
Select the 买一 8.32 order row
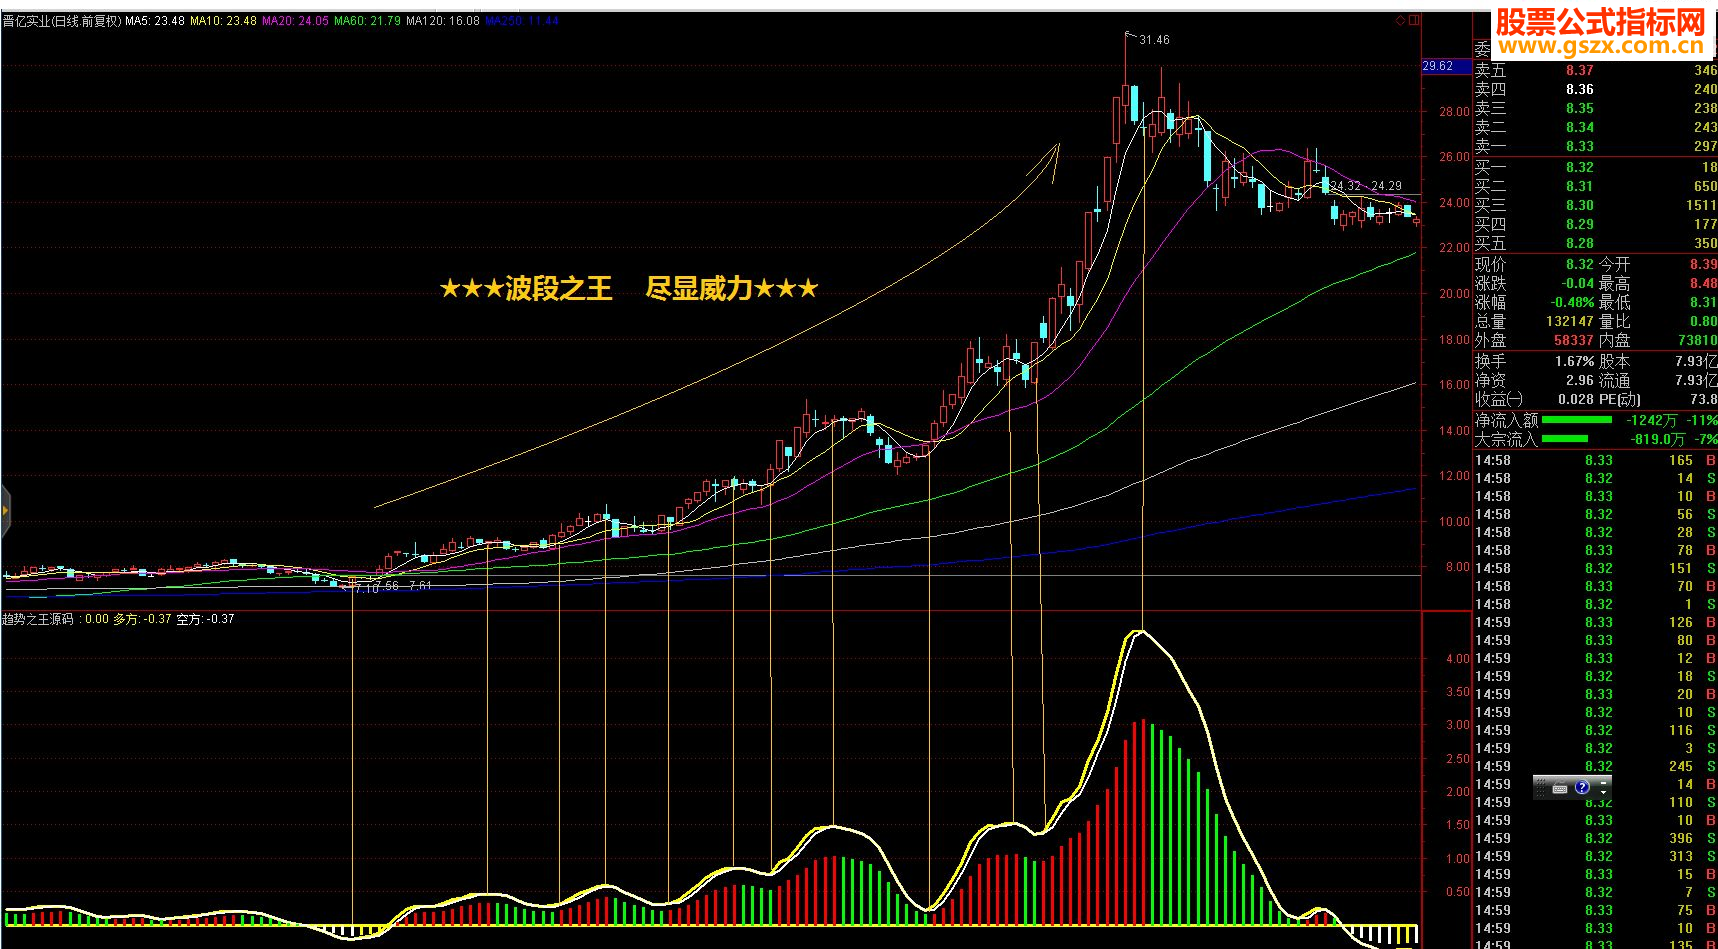(x=1595, y=167)
